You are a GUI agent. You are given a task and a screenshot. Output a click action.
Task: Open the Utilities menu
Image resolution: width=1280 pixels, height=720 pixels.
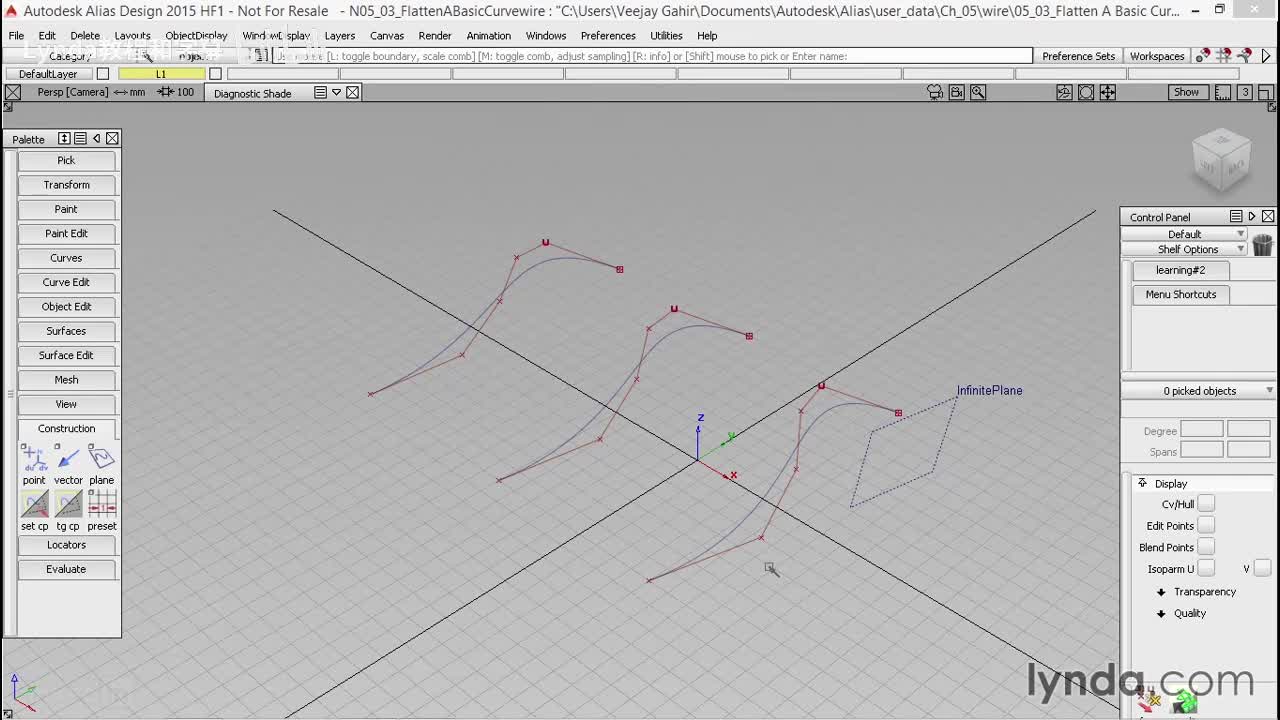666,36
